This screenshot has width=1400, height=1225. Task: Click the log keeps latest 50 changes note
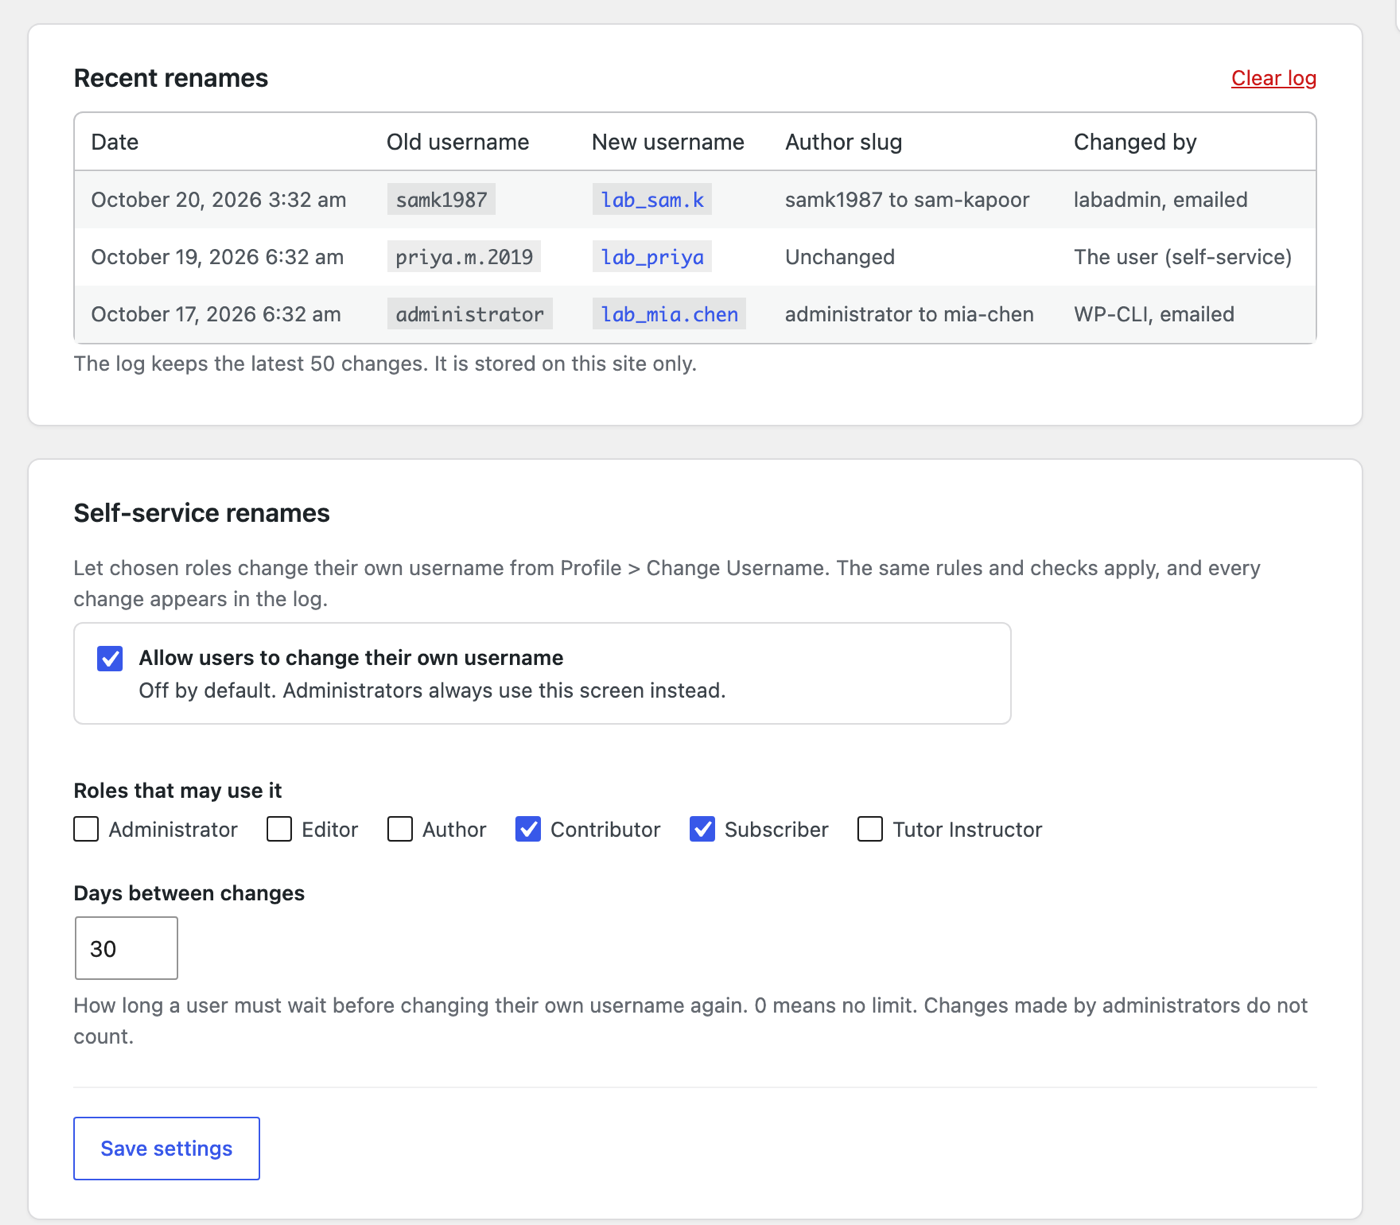tap(385, 364)
